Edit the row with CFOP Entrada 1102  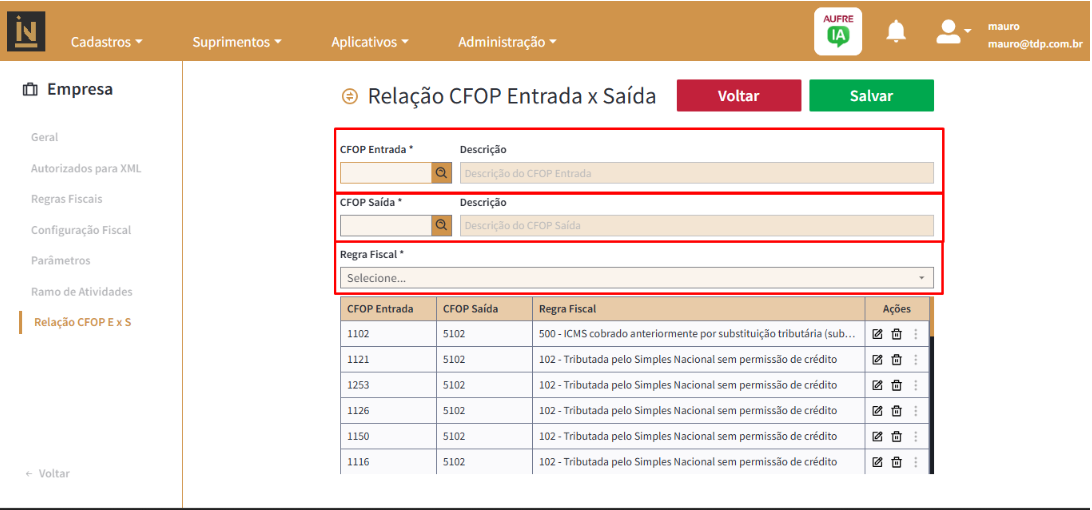877,333
